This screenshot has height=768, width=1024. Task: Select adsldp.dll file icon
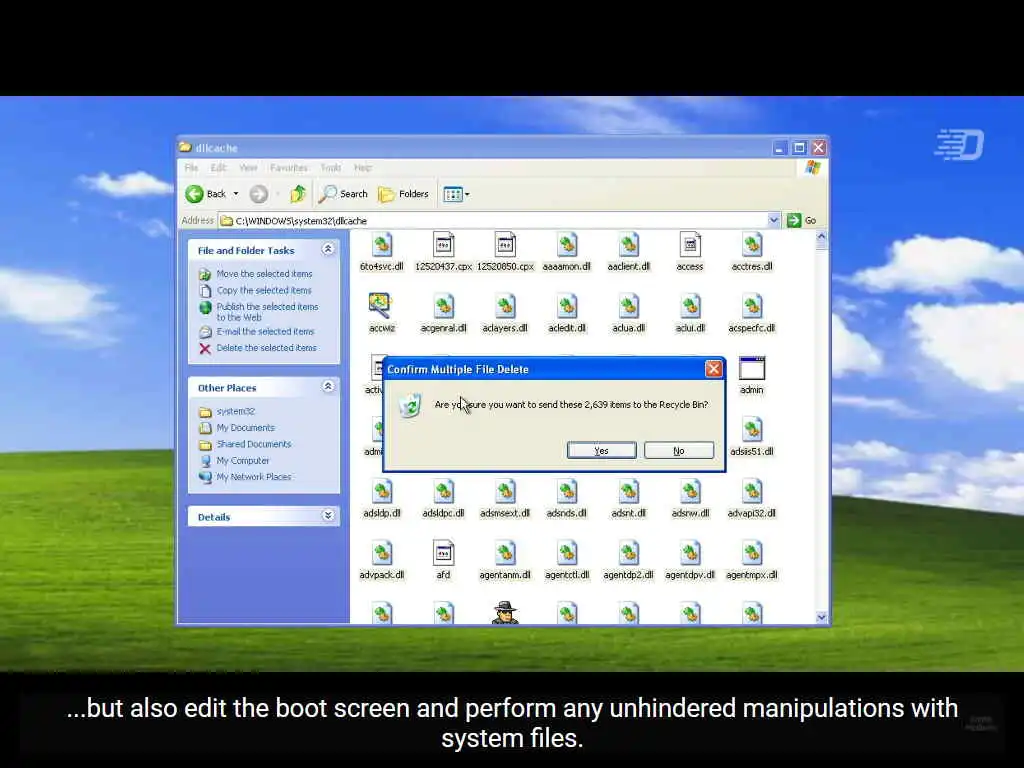(381, 492)
